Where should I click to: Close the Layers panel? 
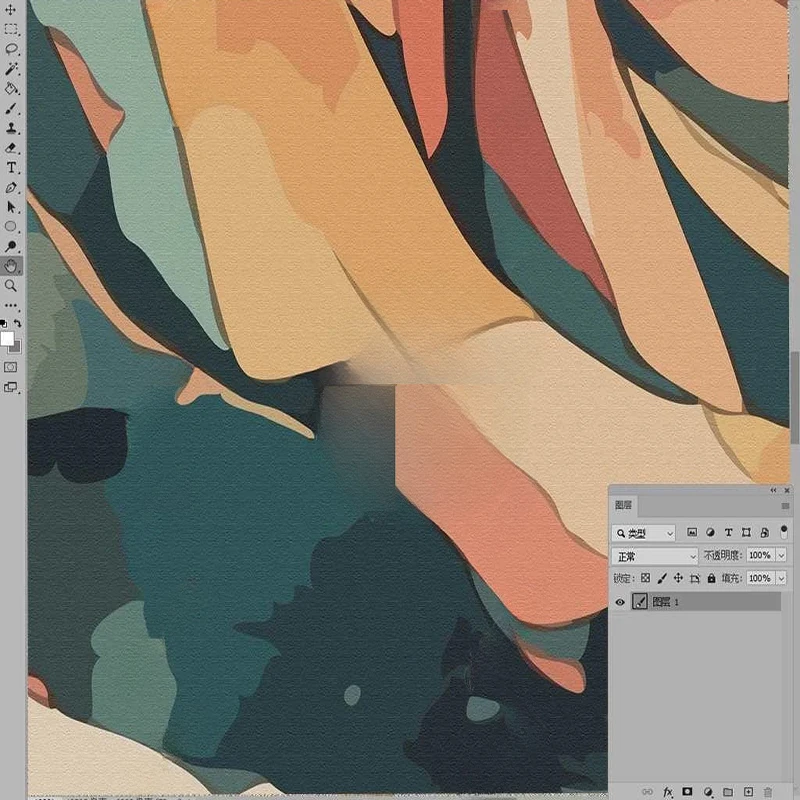[787, 490]
